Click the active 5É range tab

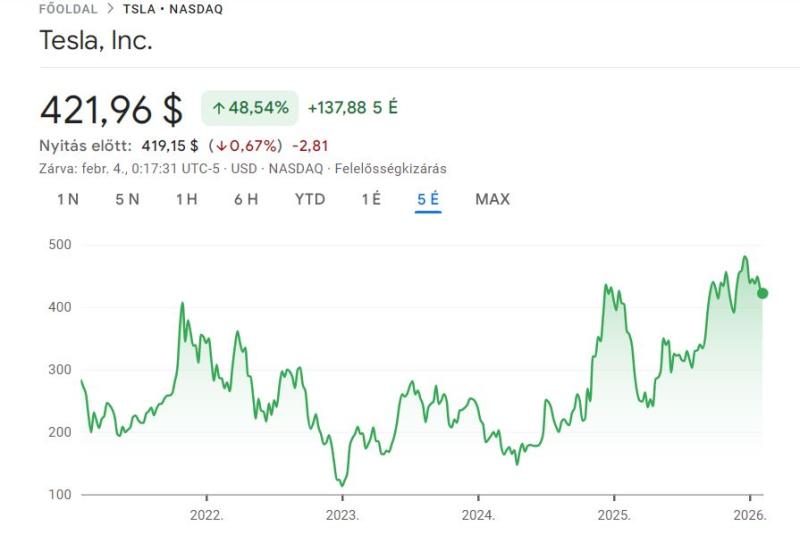(428, 199)
